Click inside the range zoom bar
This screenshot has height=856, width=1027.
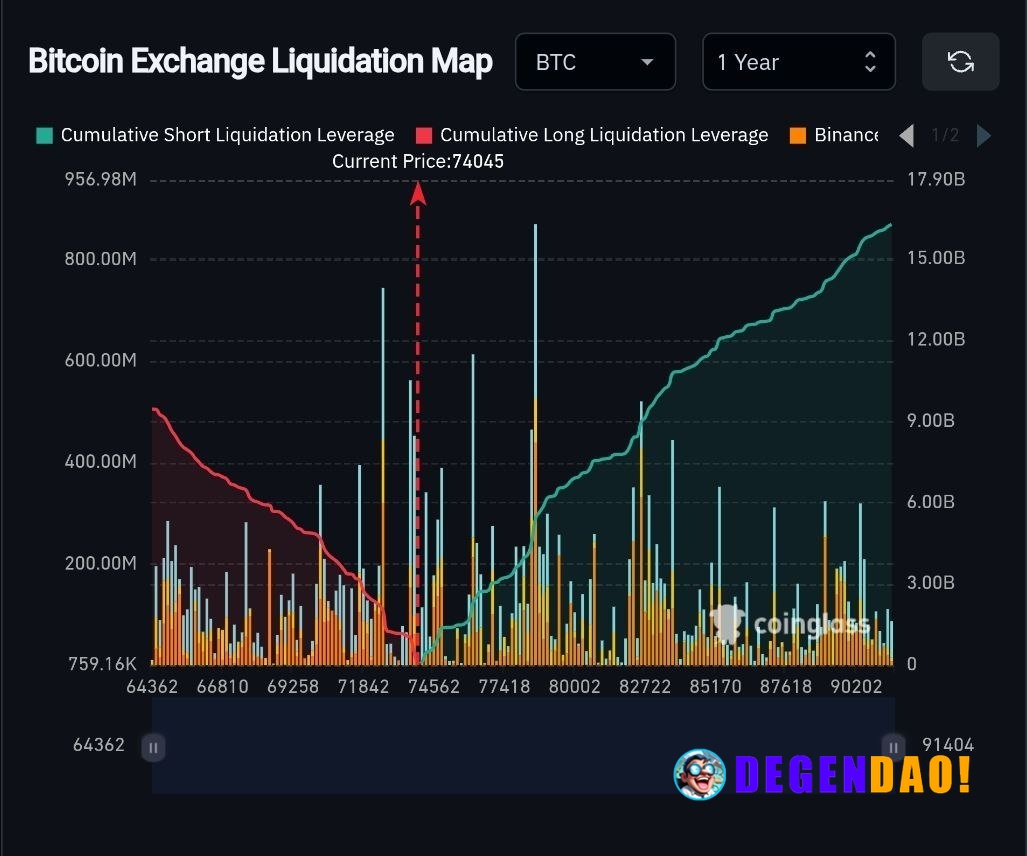coord(523,745)
